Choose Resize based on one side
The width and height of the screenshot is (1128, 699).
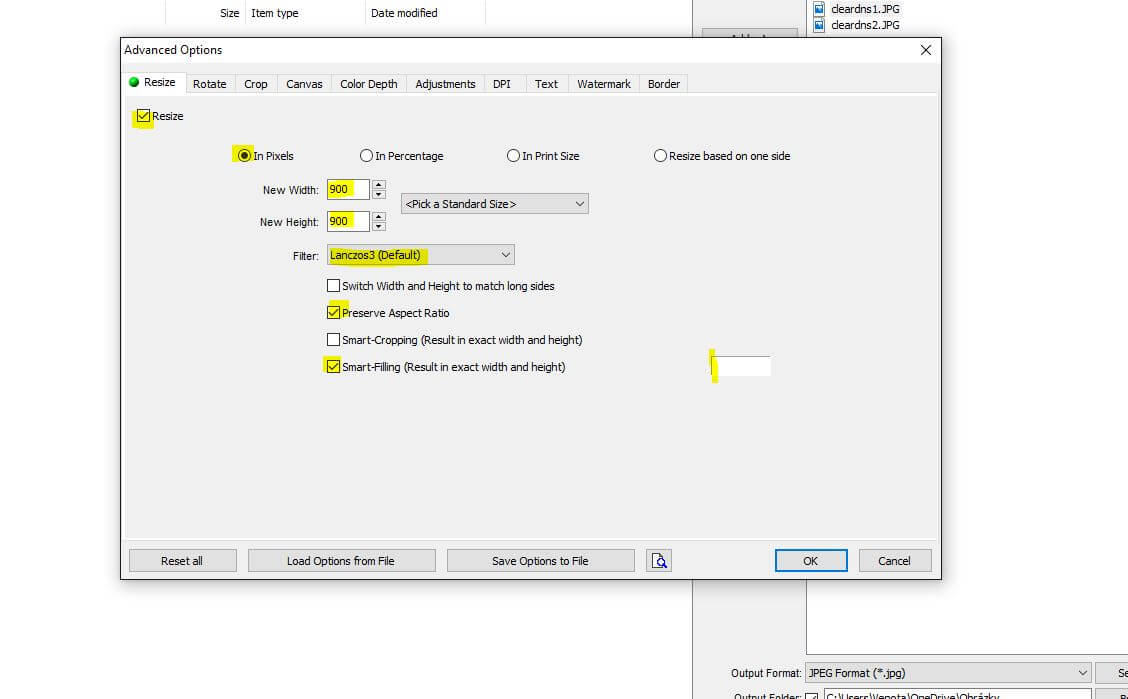pos(660,156)
